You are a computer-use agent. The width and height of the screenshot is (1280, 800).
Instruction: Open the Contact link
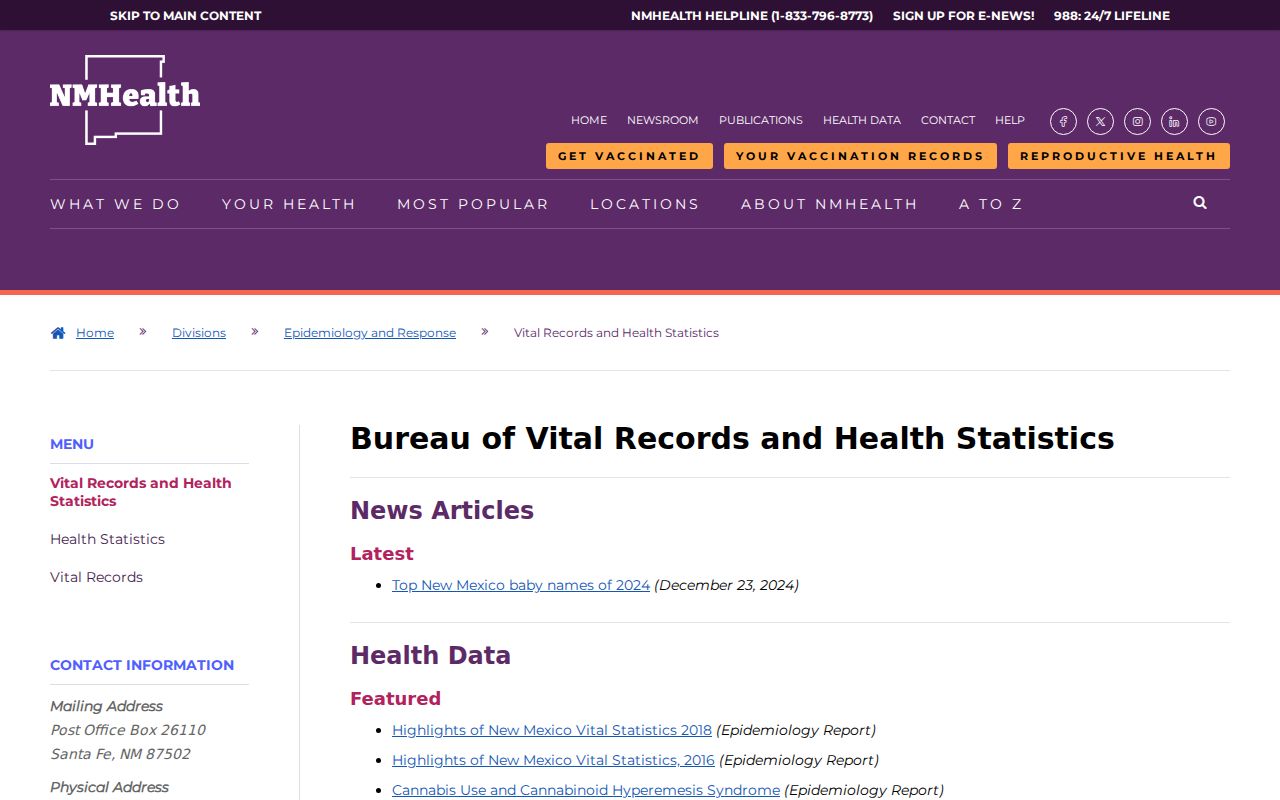pyautogui.click(x=948, y=120)
